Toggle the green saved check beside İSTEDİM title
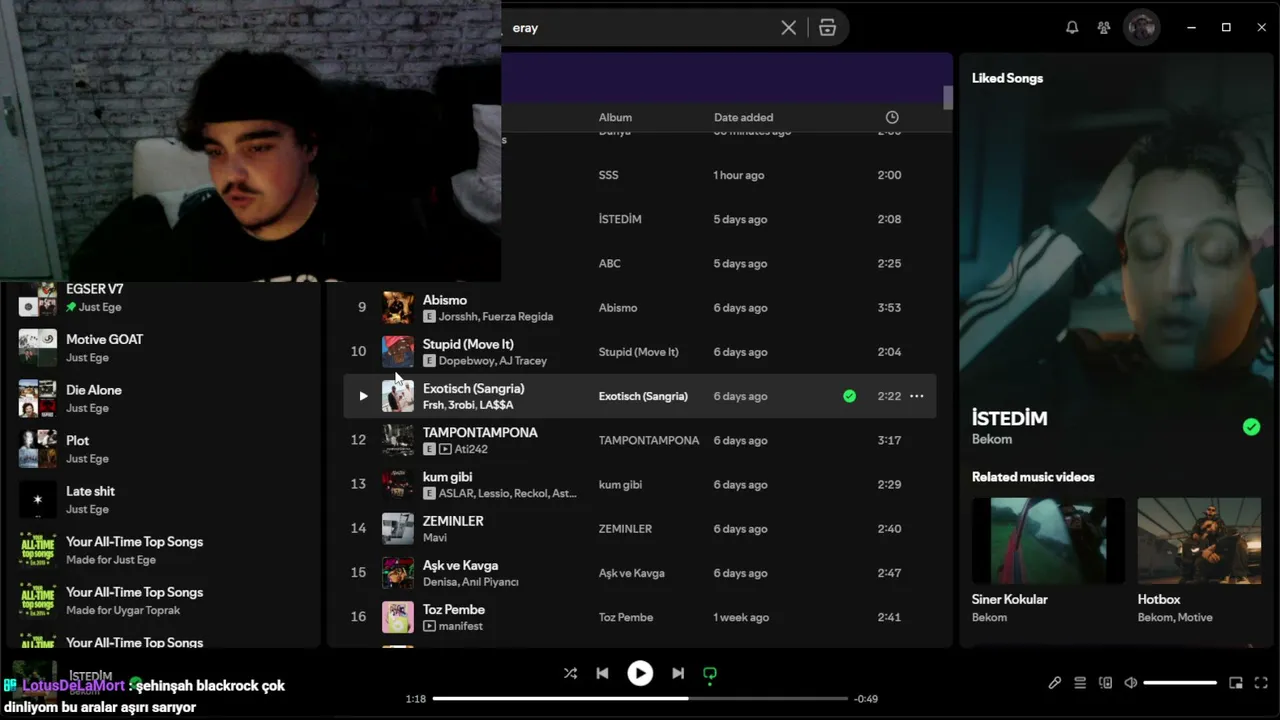 1251,427
